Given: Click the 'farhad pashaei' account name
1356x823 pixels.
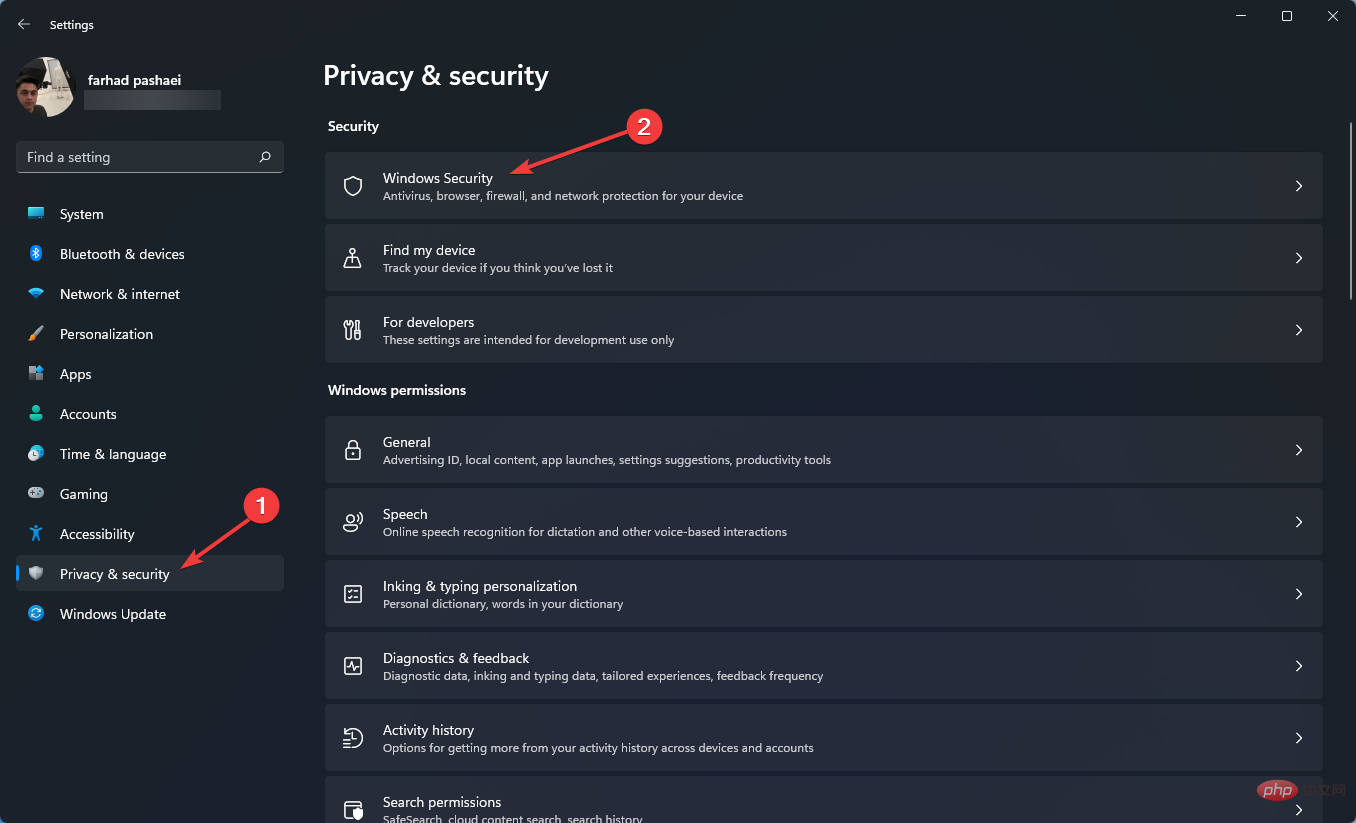Looking at the screenshot, I should (x=134, y=80).
